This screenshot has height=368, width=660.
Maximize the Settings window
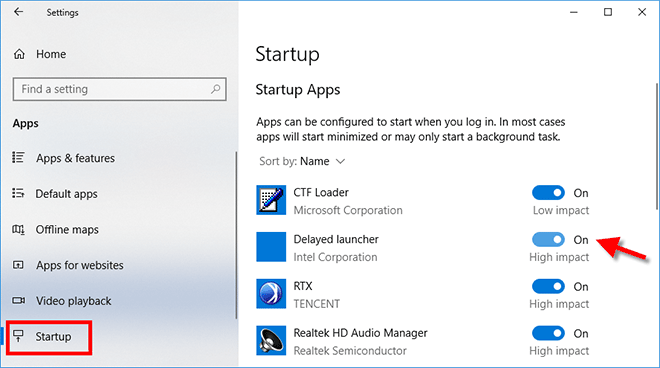tap(608, 12)
